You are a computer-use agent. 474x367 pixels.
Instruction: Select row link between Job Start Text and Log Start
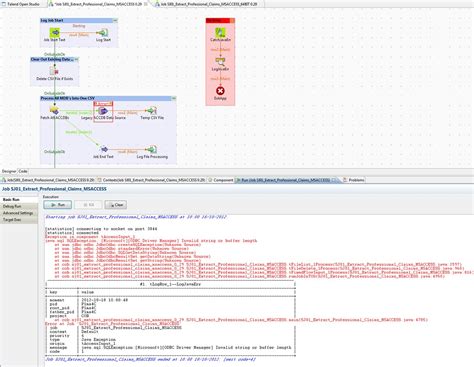(79, 34)
